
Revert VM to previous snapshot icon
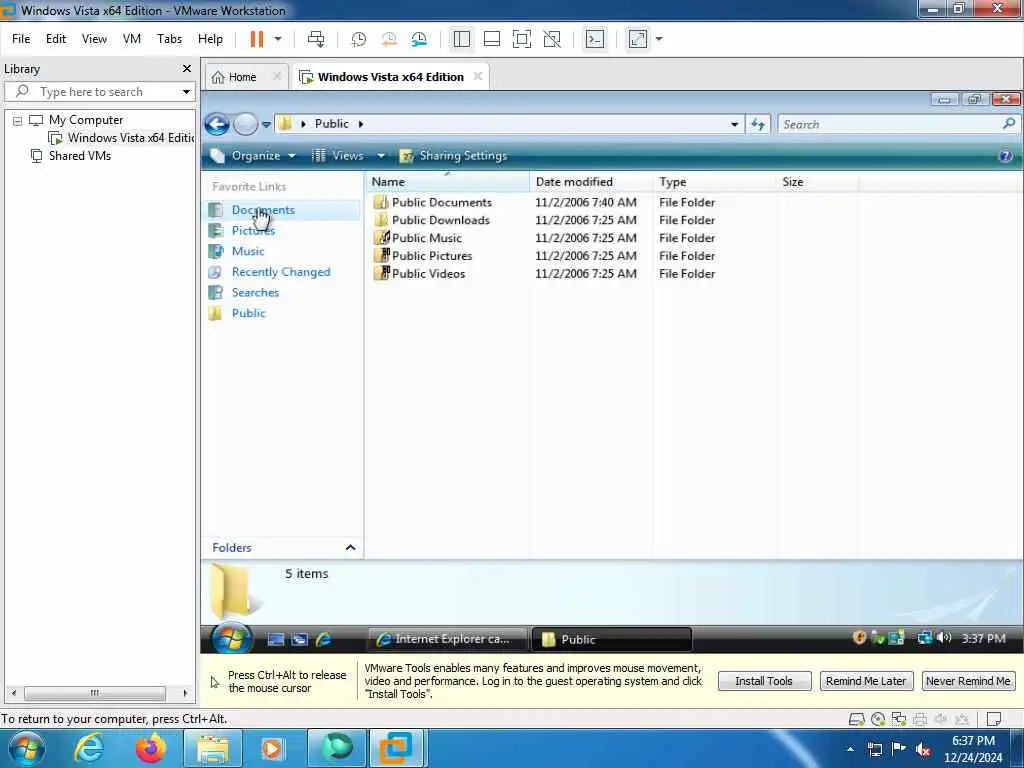click(x=389, y=39)
